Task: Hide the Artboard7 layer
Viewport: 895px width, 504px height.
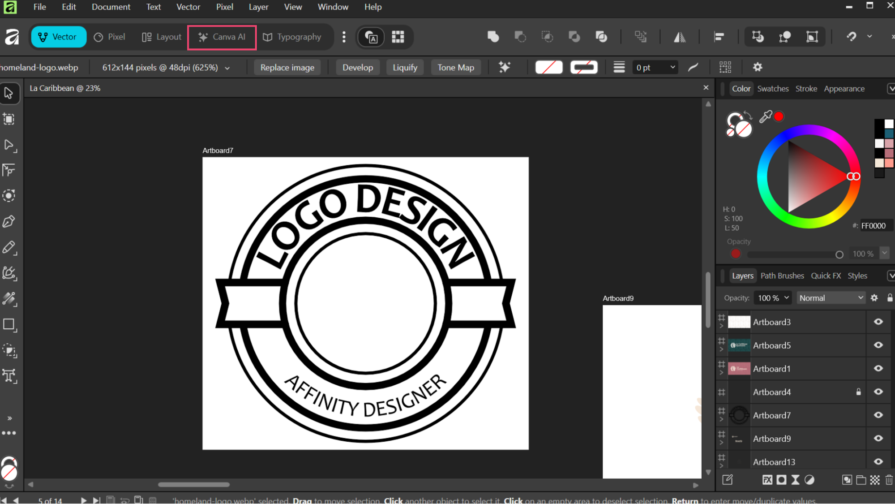Action: (x=878, y=416)
